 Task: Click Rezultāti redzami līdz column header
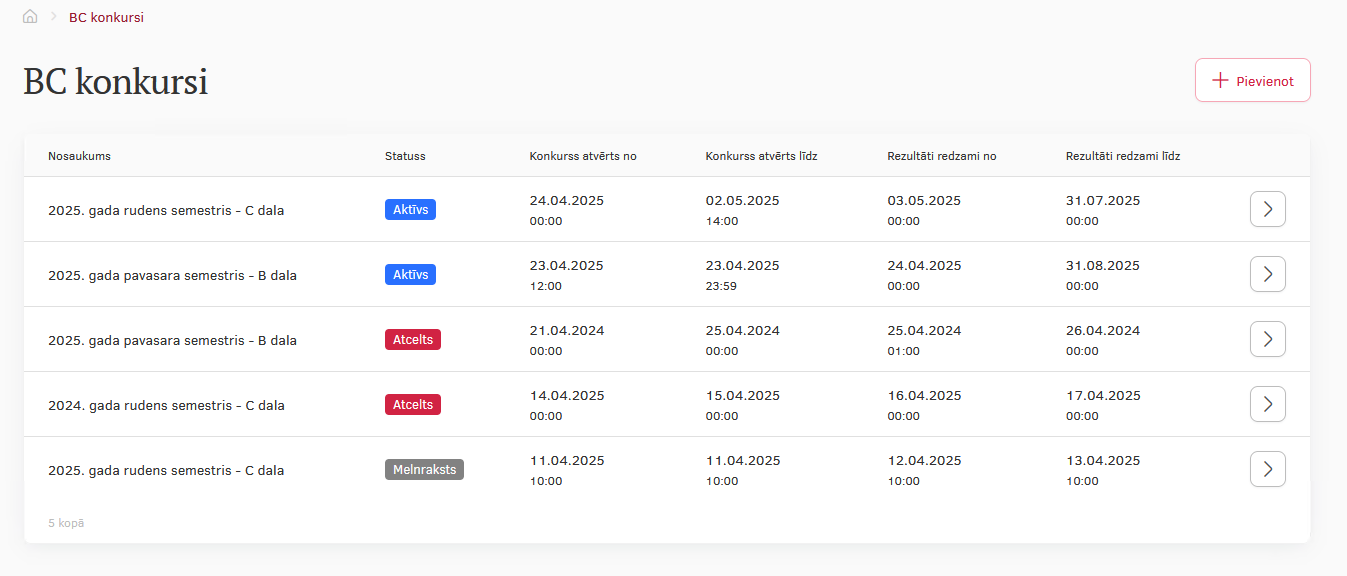pos(1123,156)
